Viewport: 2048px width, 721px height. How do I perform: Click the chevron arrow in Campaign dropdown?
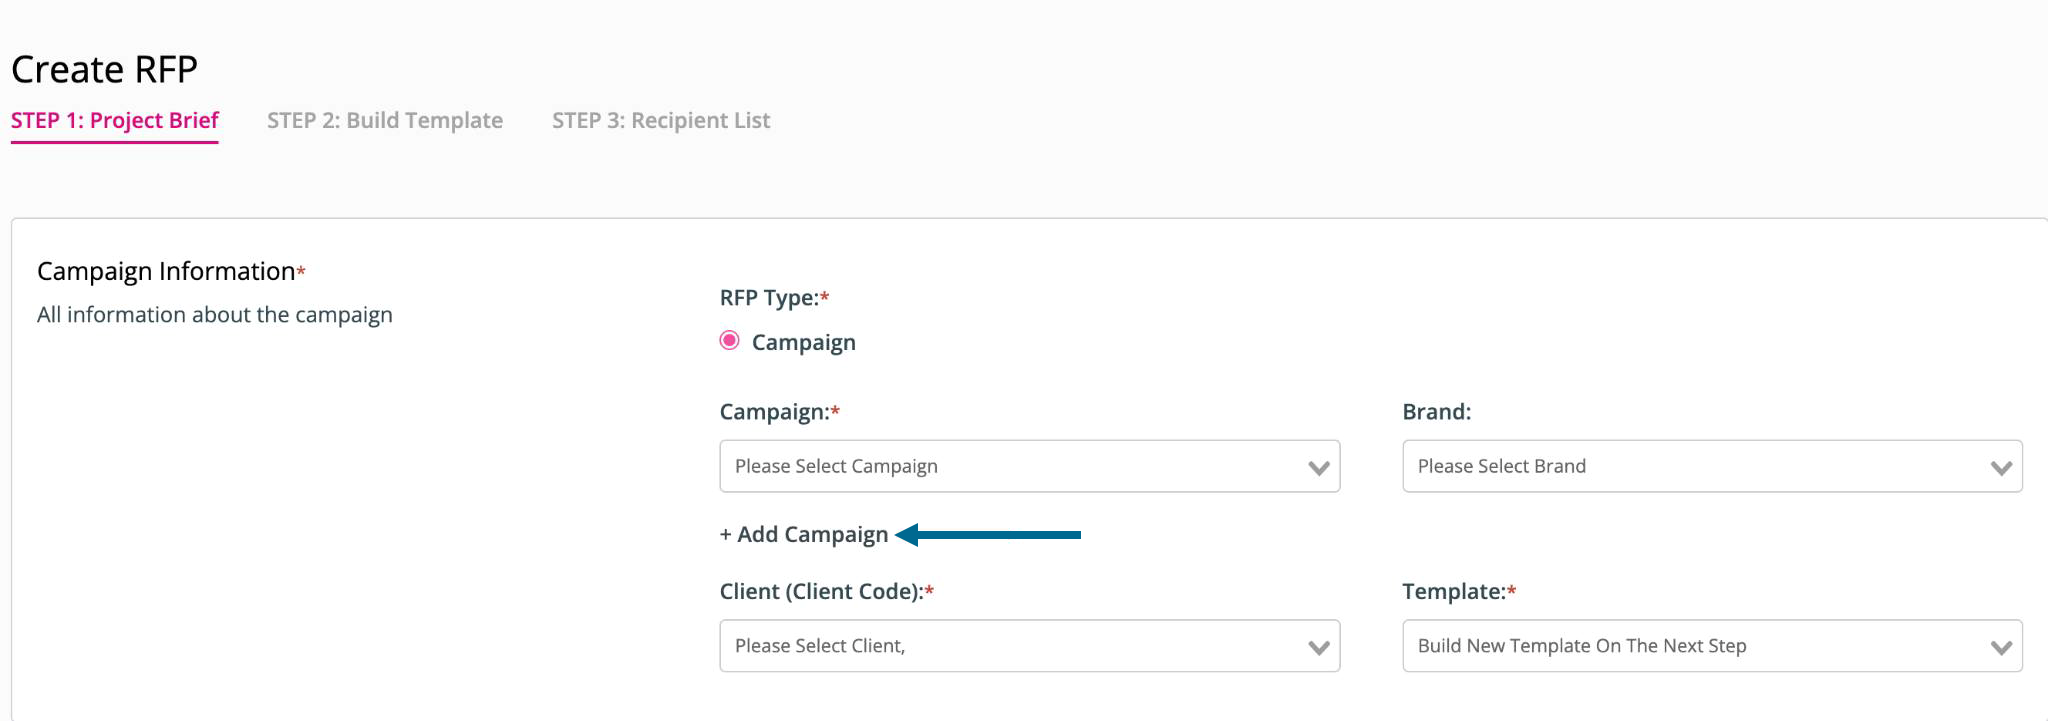1318,467
